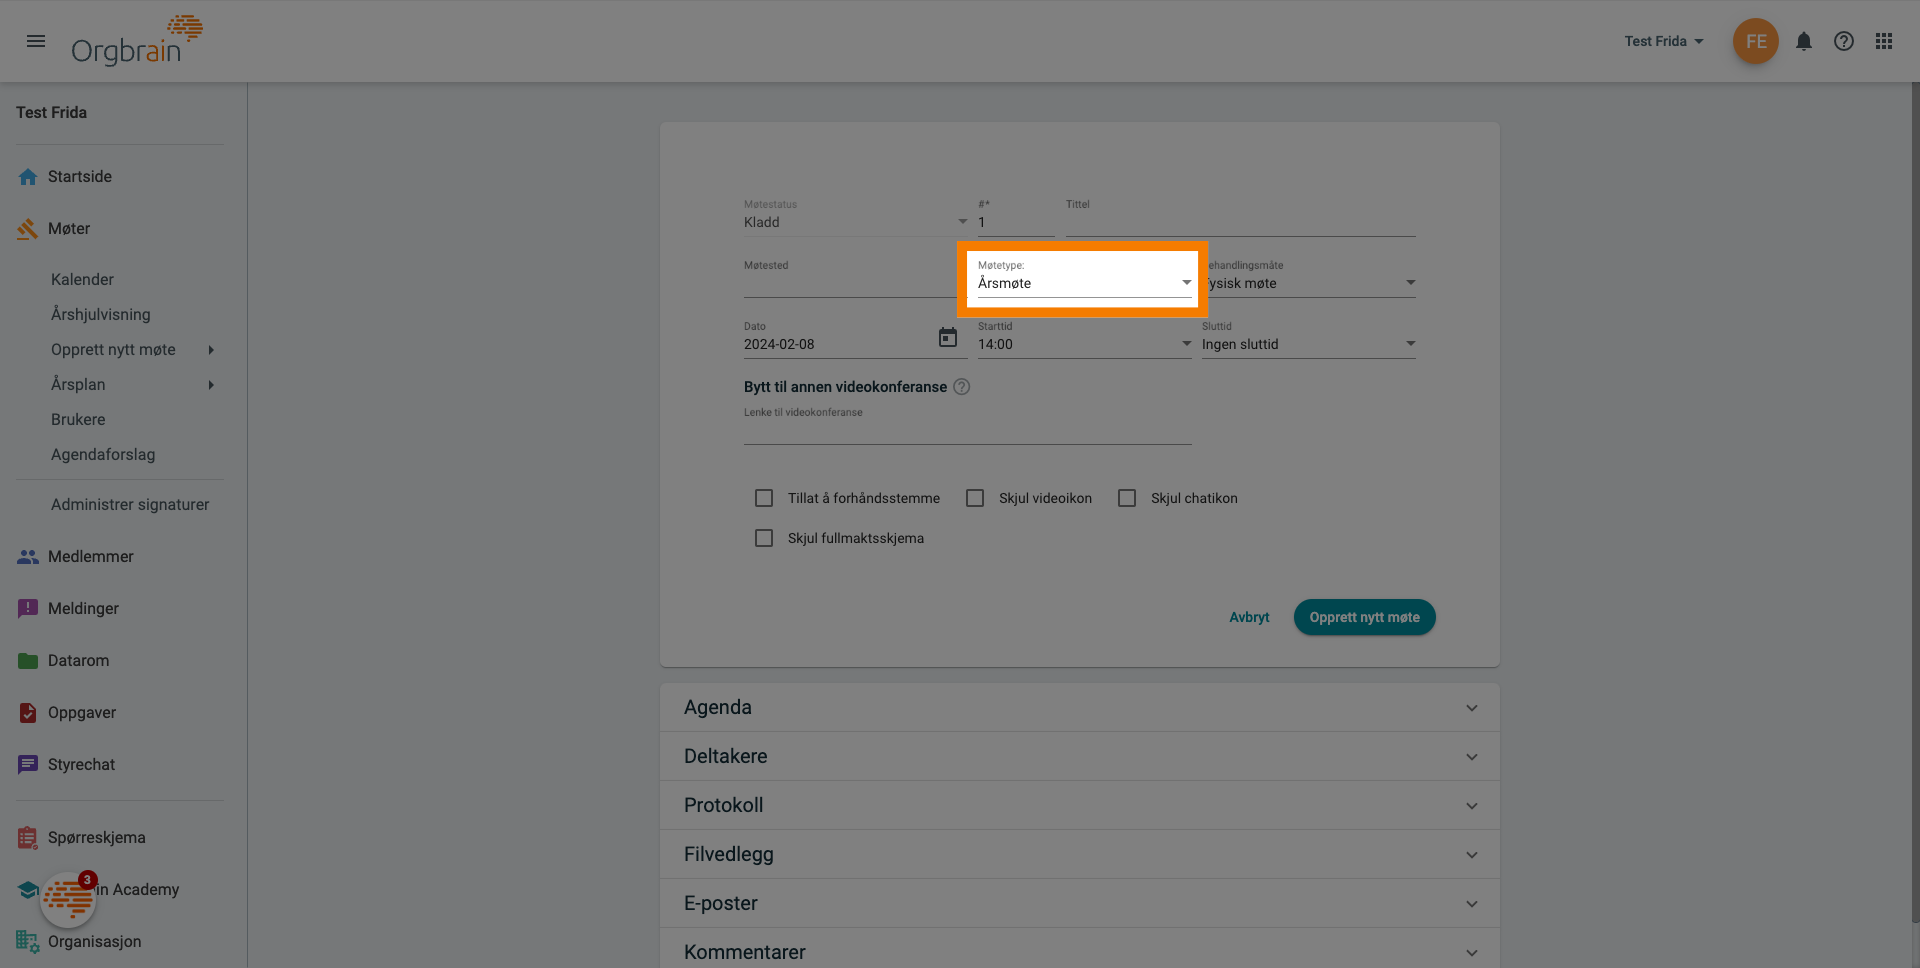The width and height of the screenshot is (1920, 968).
Task: Click the Oppgaver task icon
Action: point(28,713)
